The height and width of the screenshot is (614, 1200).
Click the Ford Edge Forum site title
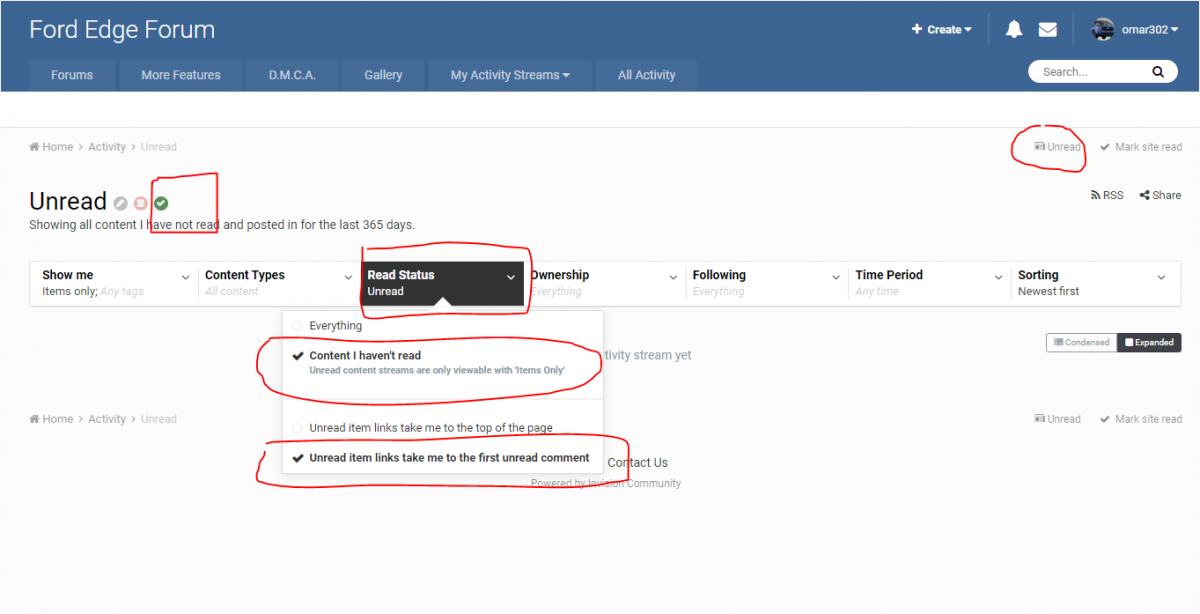click(x=122, y=30)
